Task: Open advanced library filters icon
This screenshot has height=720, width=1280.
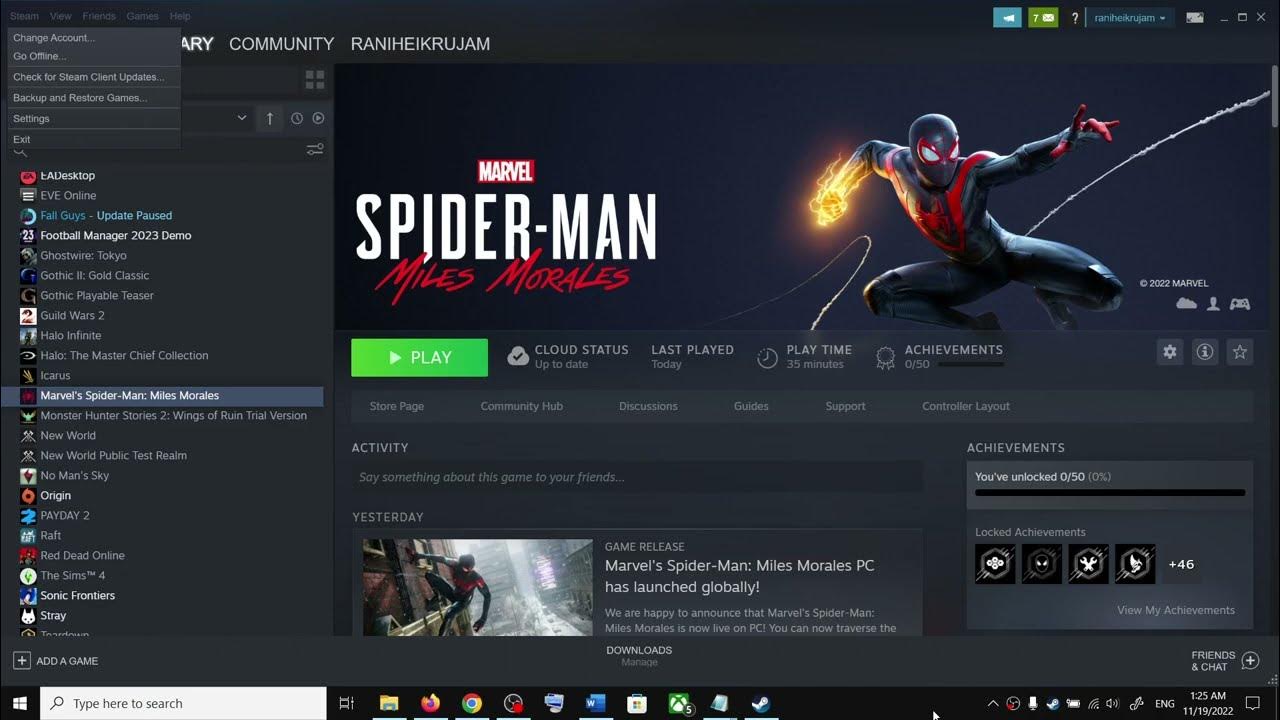Action: click(315, 149)
